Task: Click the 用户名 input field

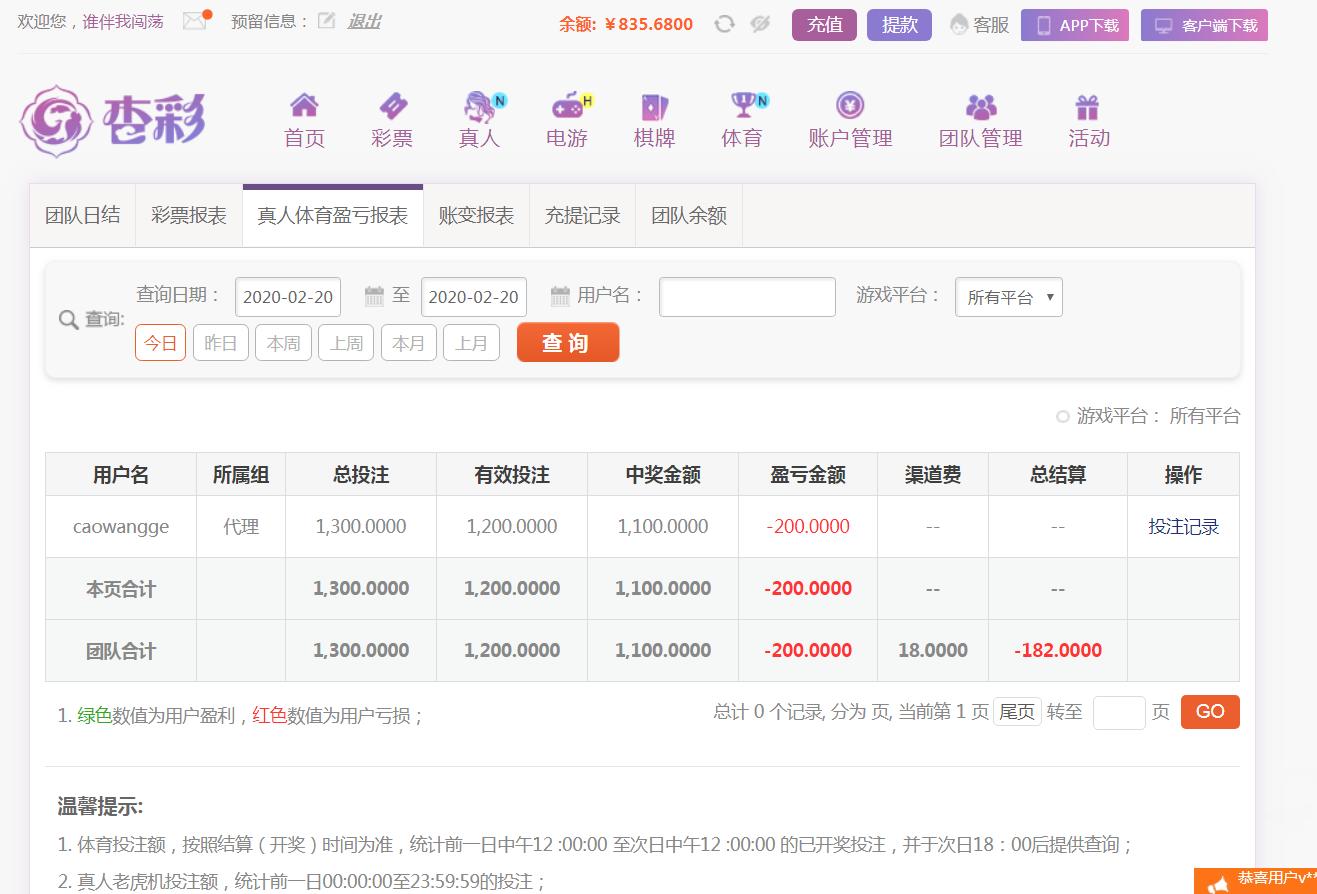Action: [747, 297]
